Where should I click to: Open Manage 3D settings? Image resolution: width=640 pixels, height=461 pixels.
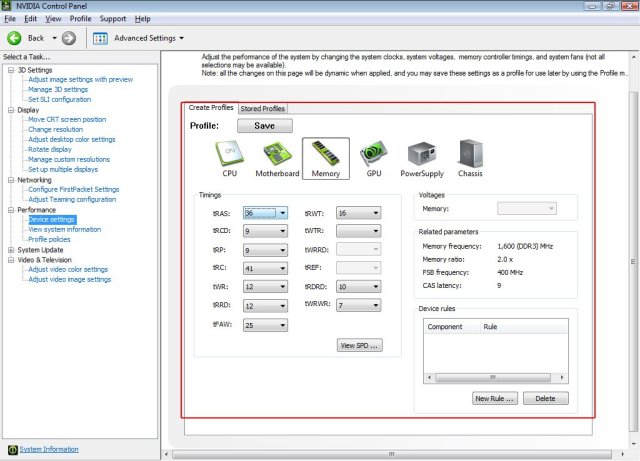58,89
